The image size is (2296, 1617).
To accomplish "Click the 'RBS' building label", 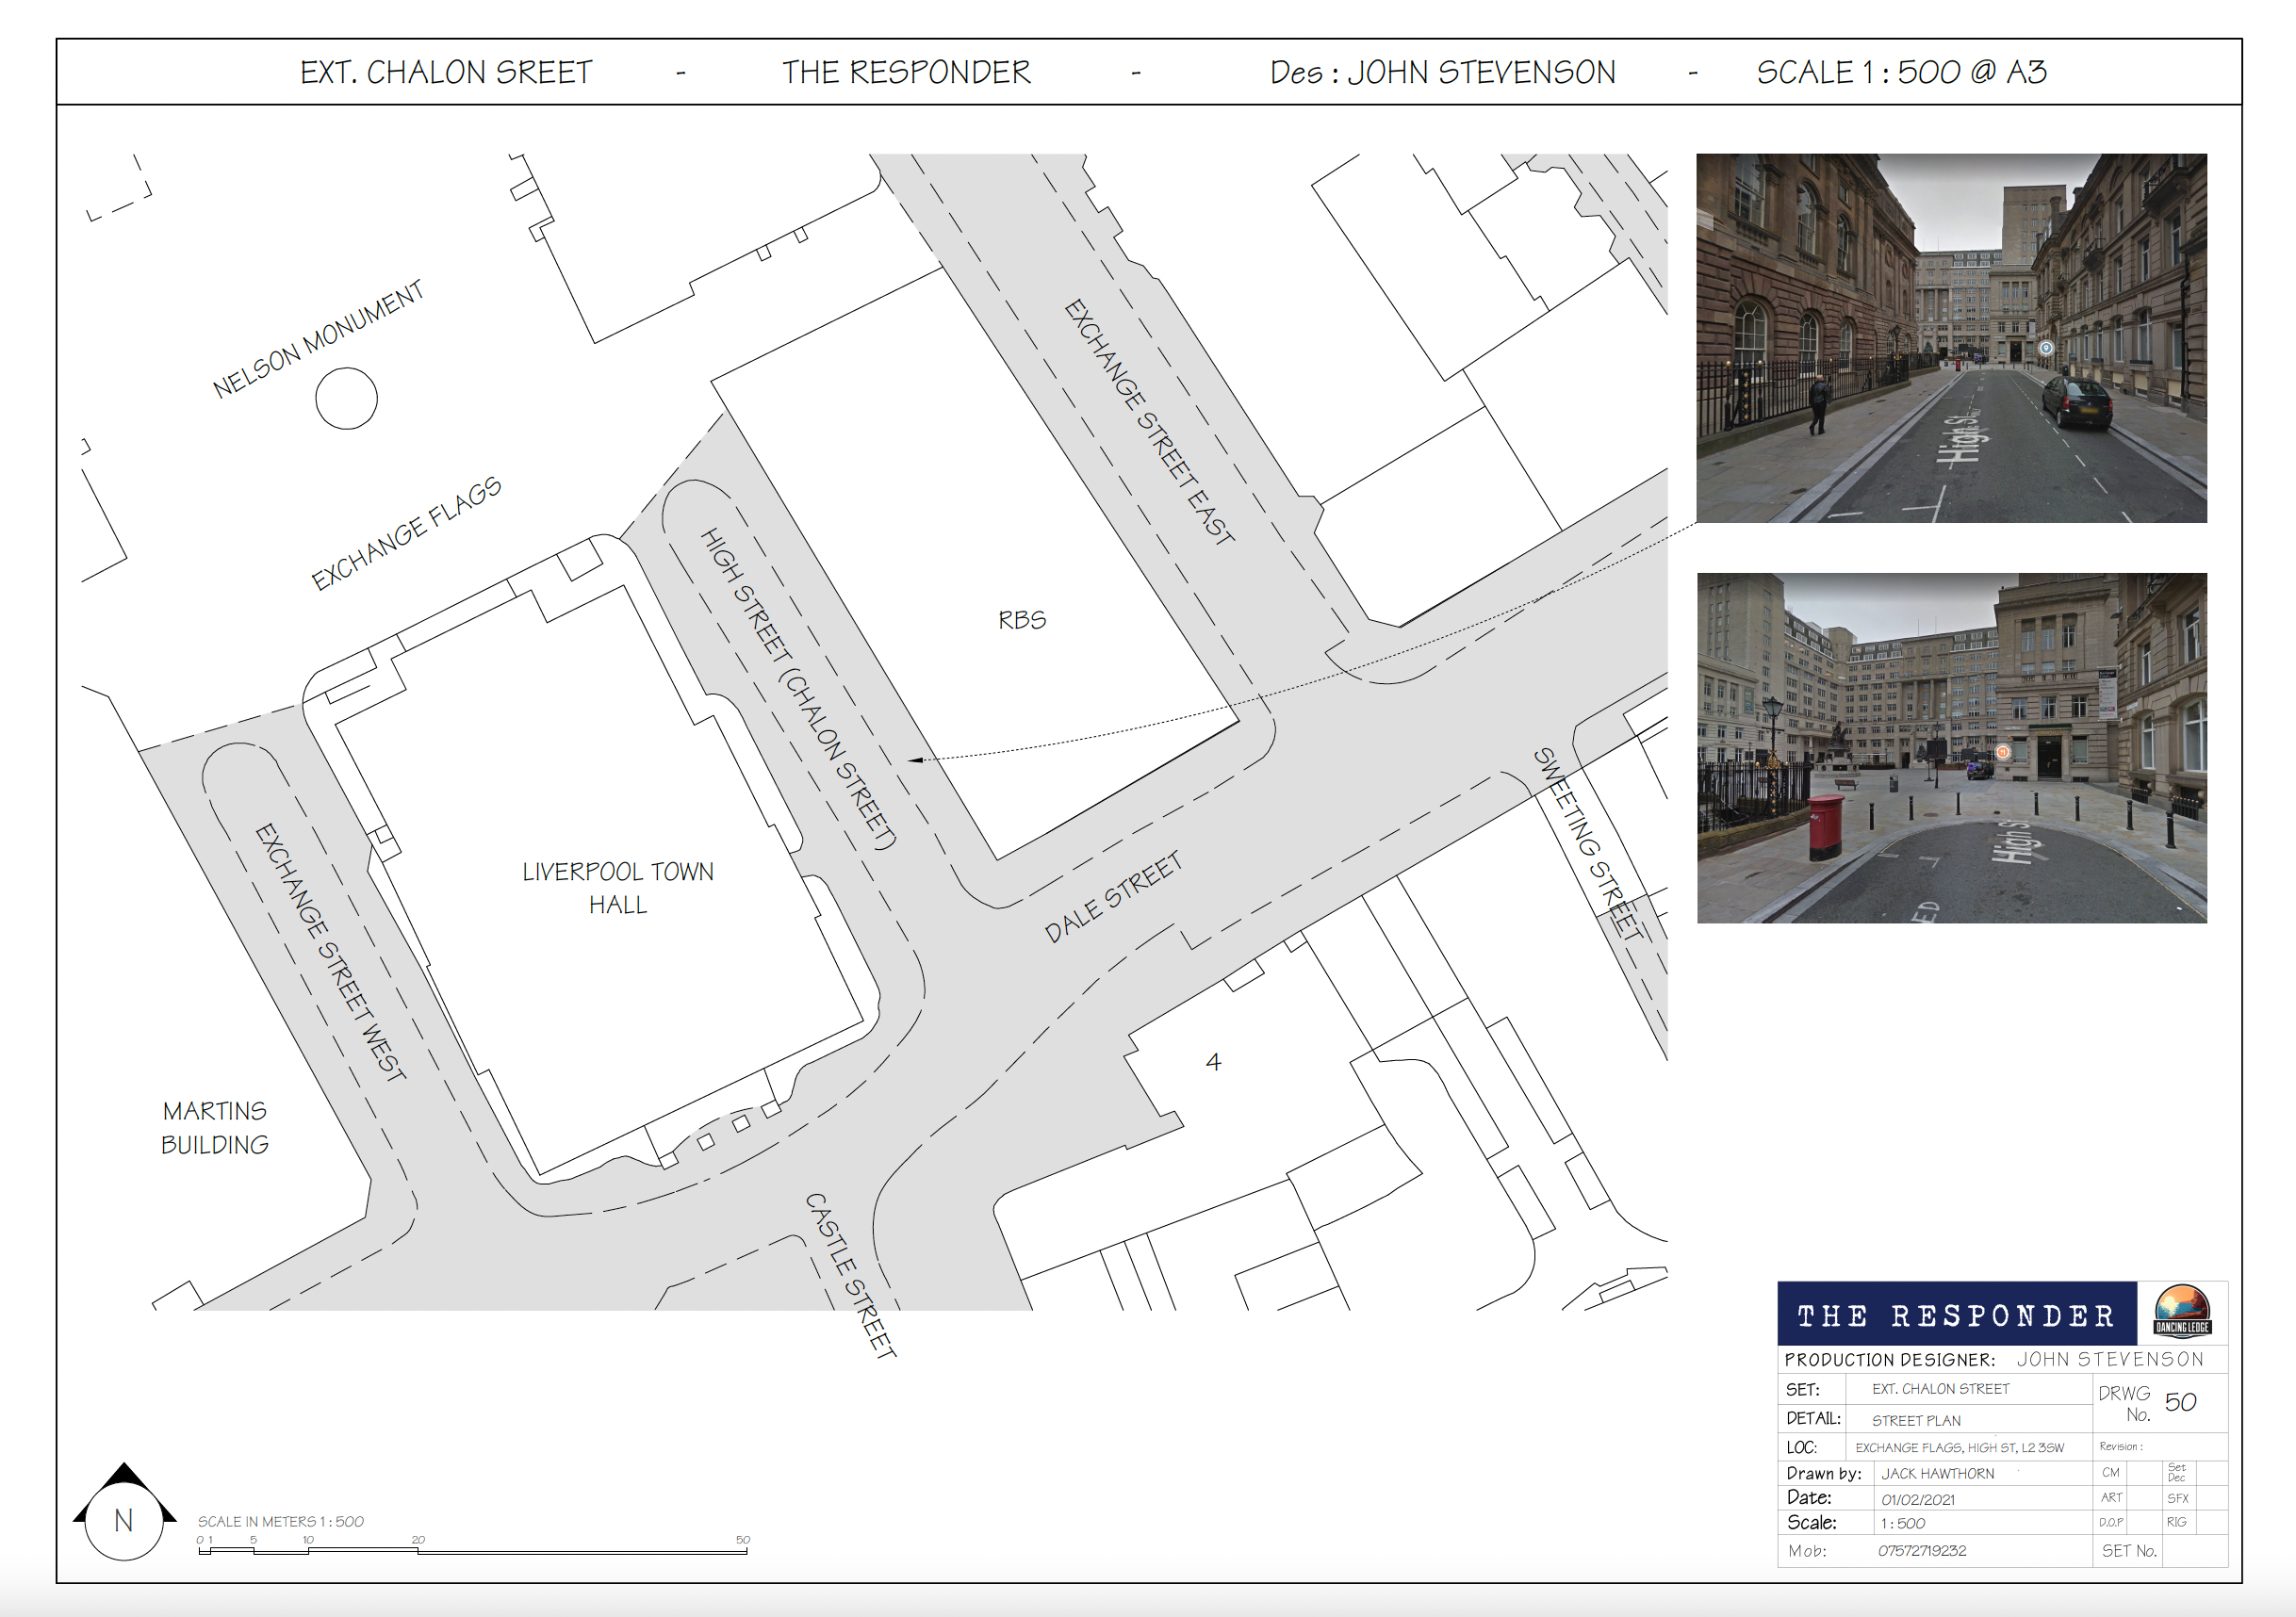I will point(1022,620).
